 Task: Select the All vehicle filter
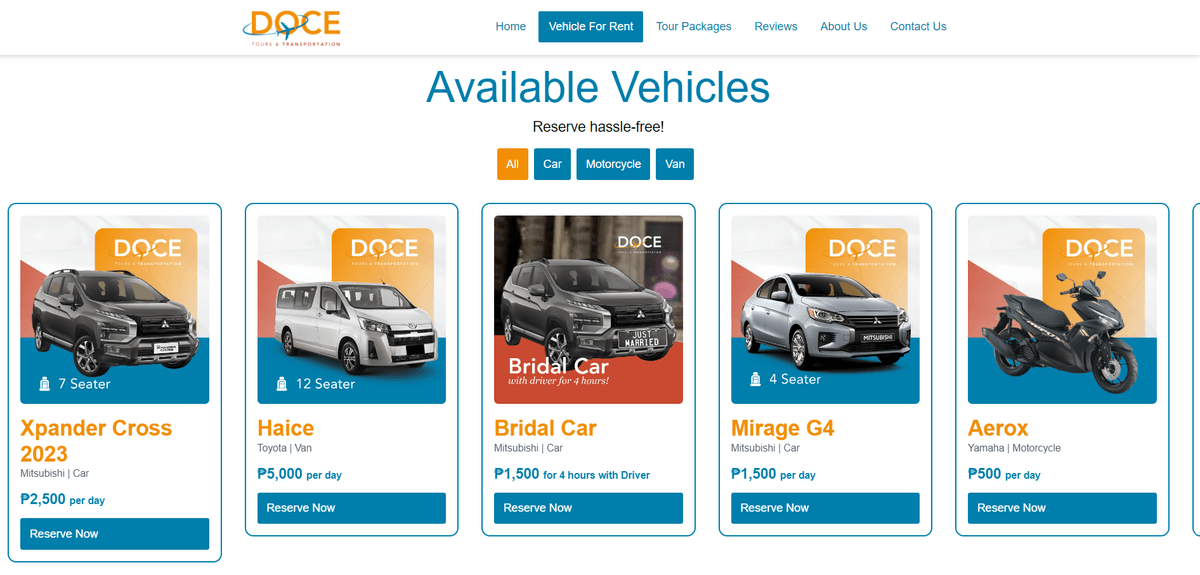coord(512,164)
